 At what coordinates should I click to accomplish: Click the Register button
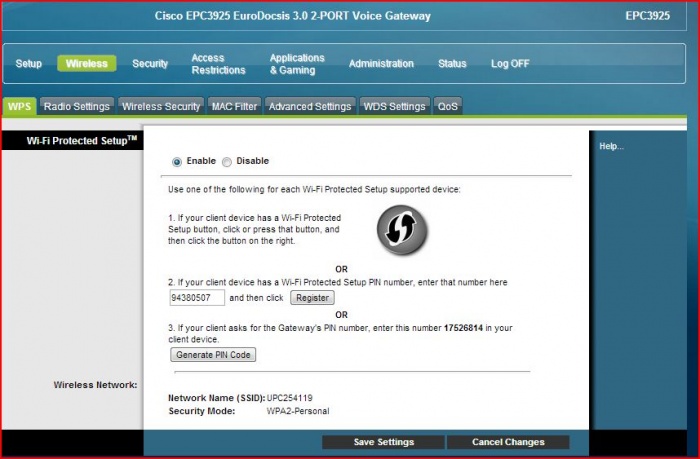tap(312, 298)
